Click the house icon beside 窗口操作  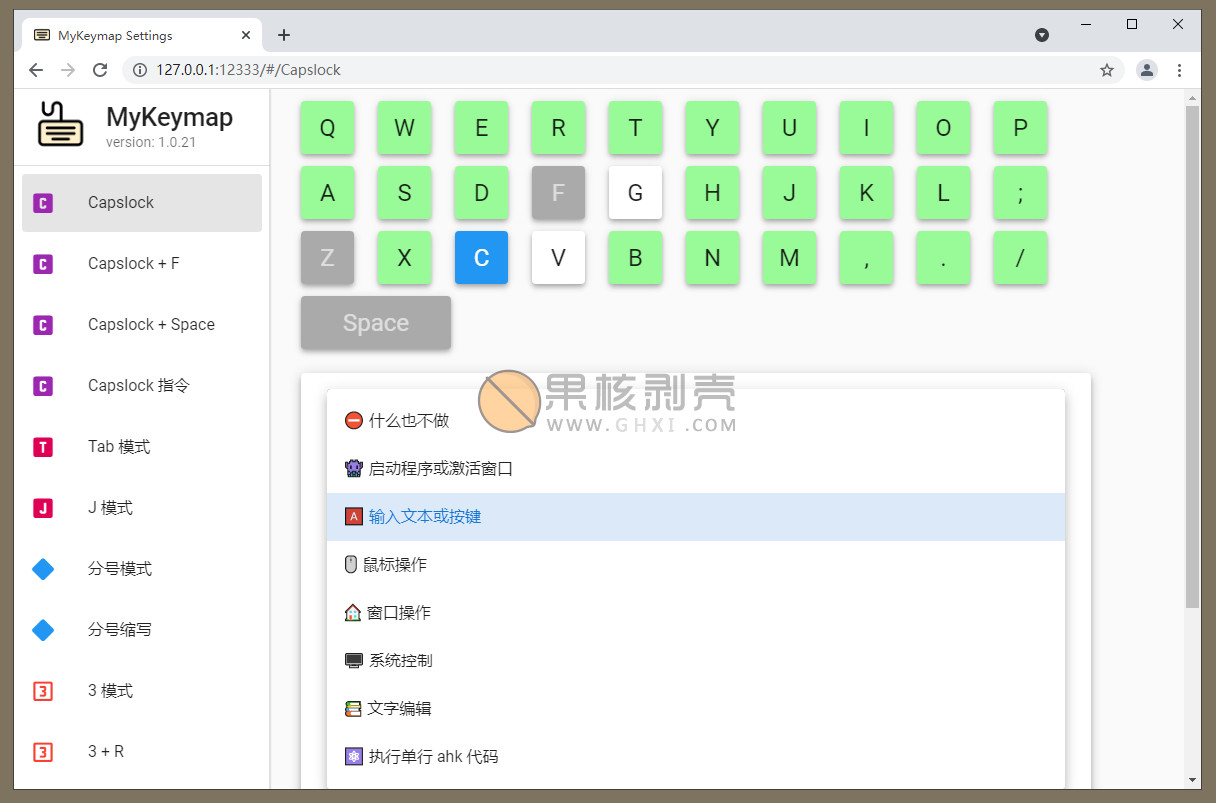(354, 612)
